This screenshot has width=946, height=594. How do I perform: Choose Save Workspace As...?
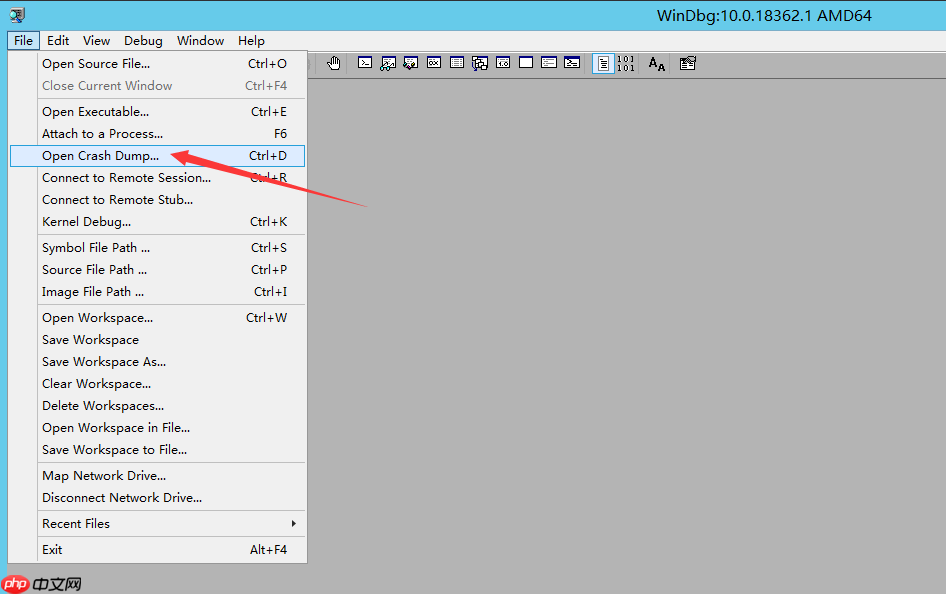point(157,362)
